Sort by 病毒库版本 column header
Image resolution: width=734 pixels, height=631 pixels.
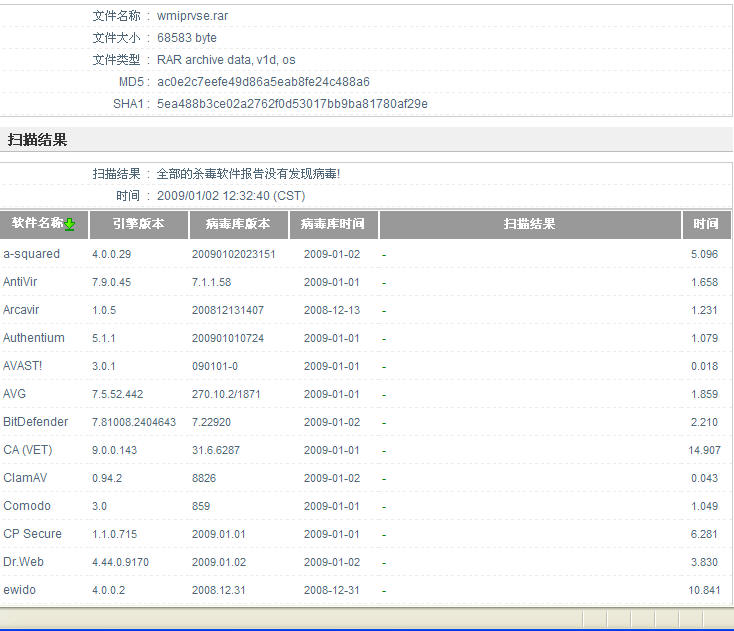(238, 224)
